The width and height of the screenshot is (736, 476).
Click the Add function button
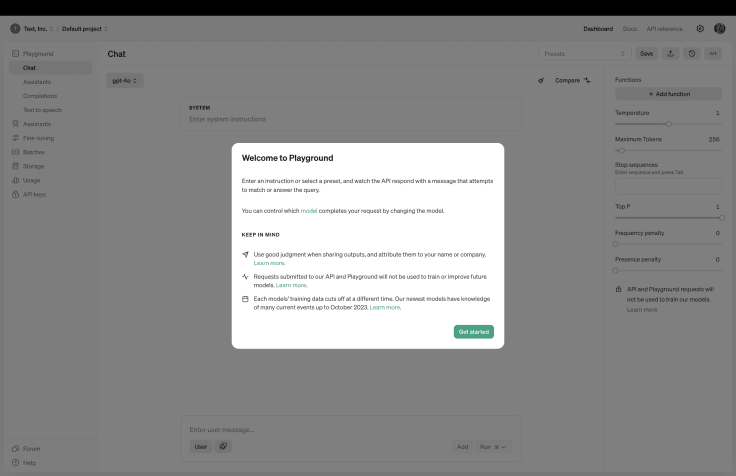(x=668, y=94)
